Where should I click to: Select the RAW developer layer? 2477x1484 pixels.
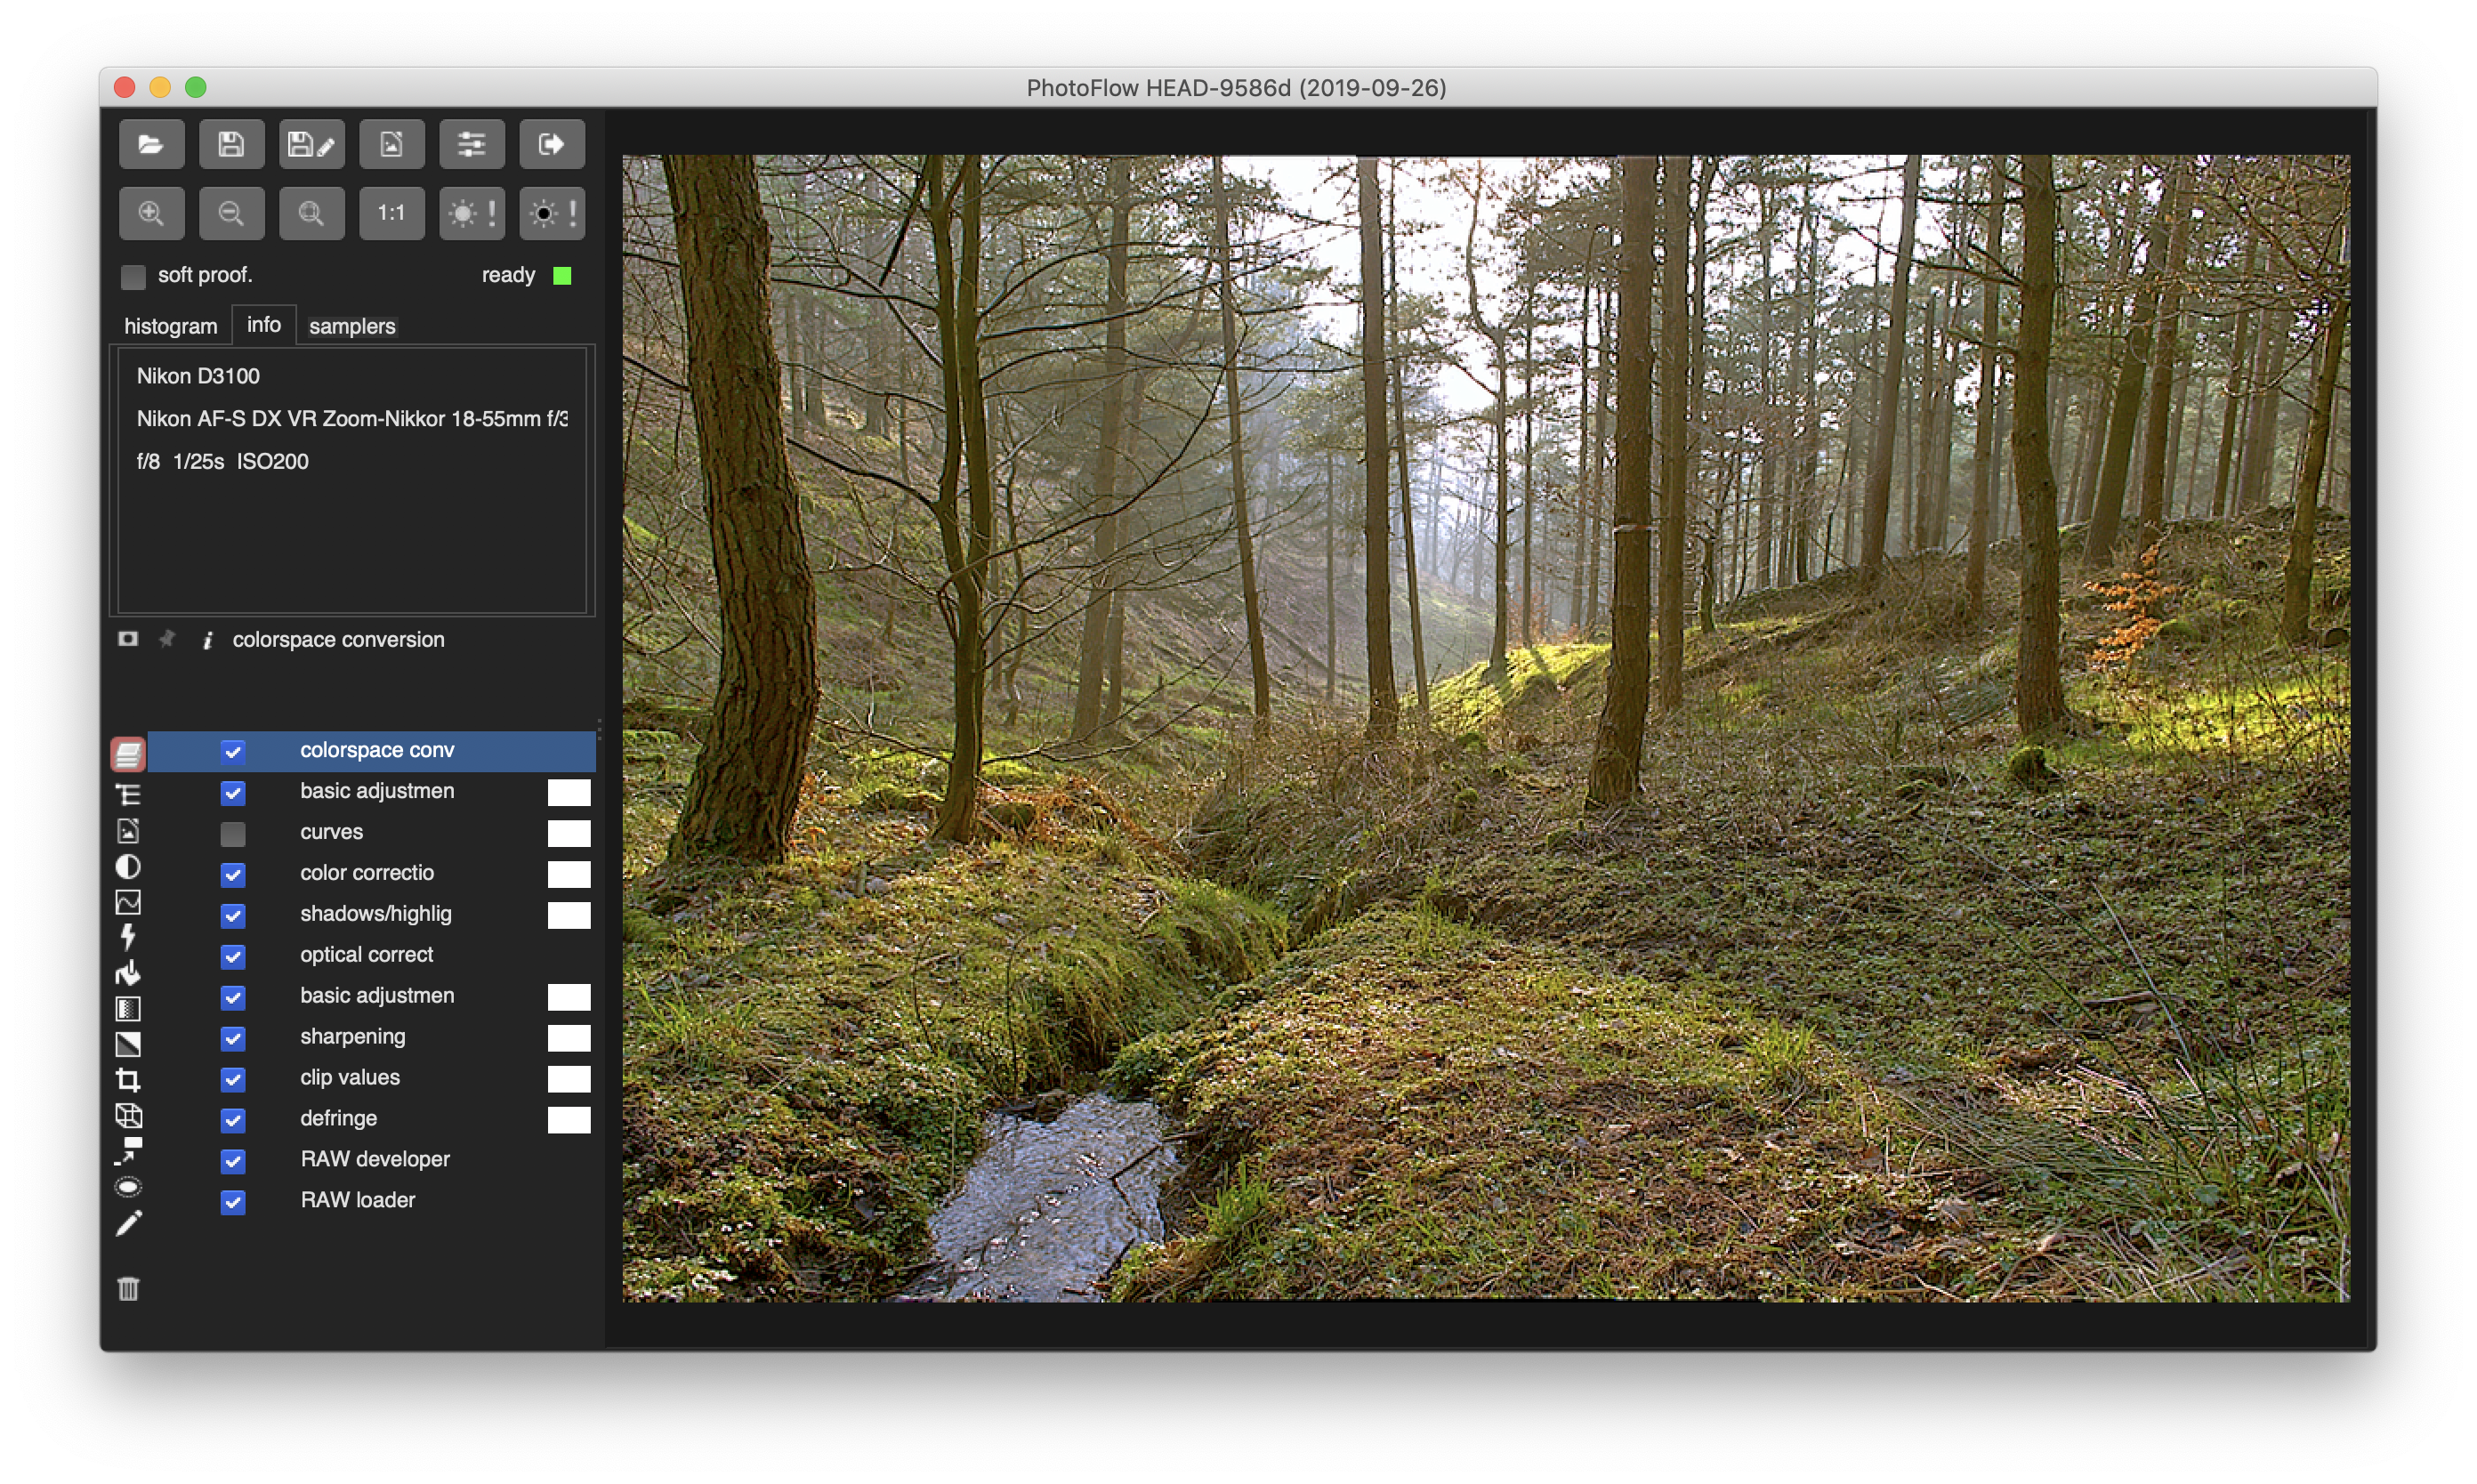[375, 1159]
